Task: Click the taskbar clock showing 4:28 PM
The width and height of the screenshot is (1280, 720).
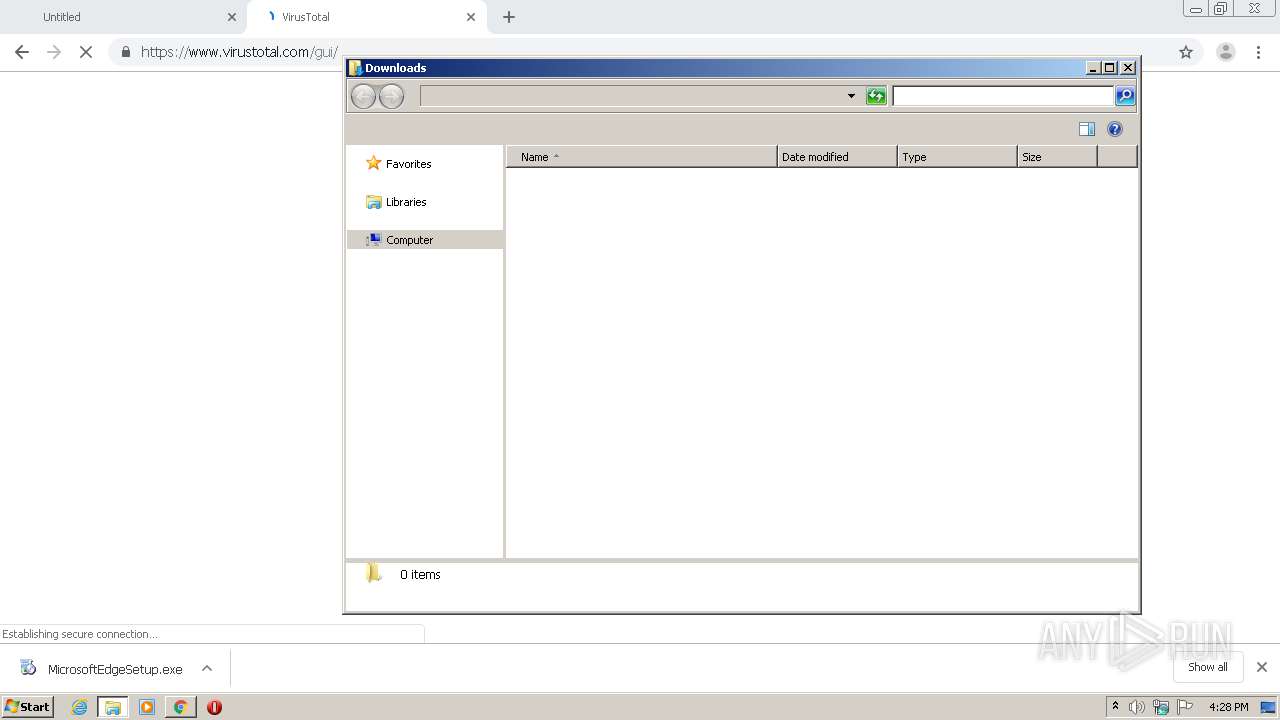Action: click(1228, 707)
